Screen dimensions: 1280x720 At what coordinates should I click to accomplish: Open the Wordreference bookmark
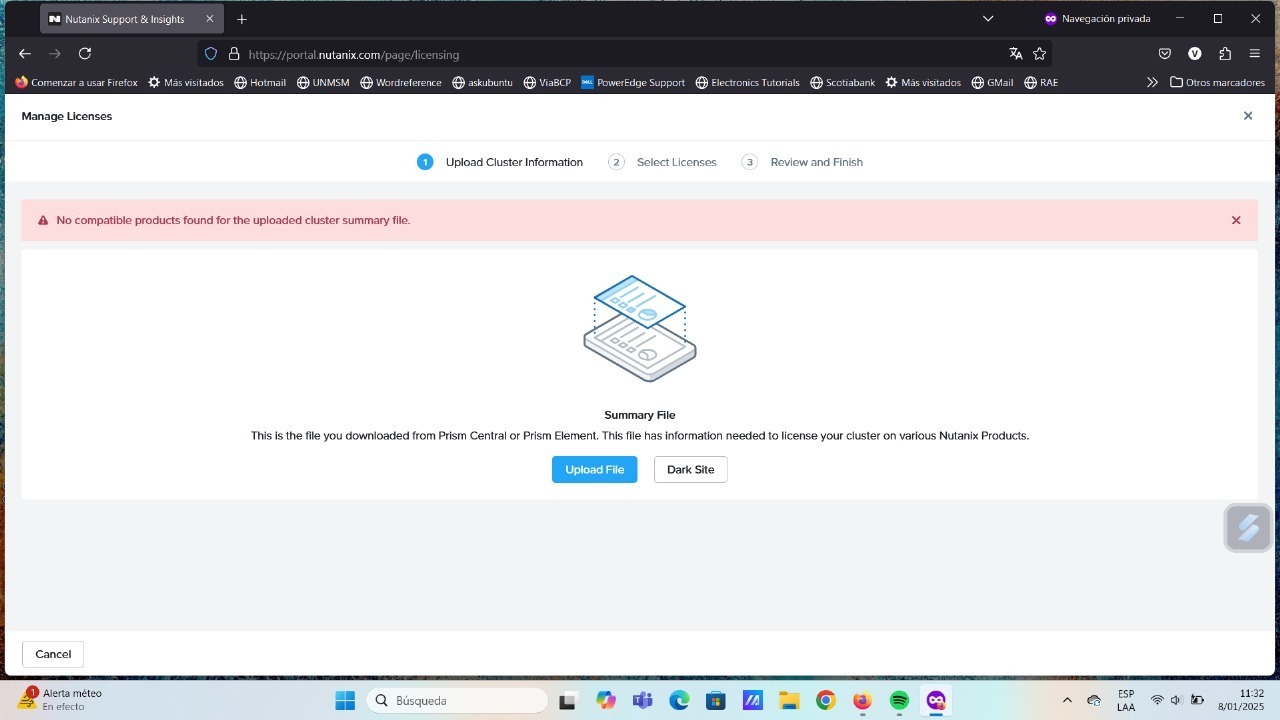click(x=401, y=83)
